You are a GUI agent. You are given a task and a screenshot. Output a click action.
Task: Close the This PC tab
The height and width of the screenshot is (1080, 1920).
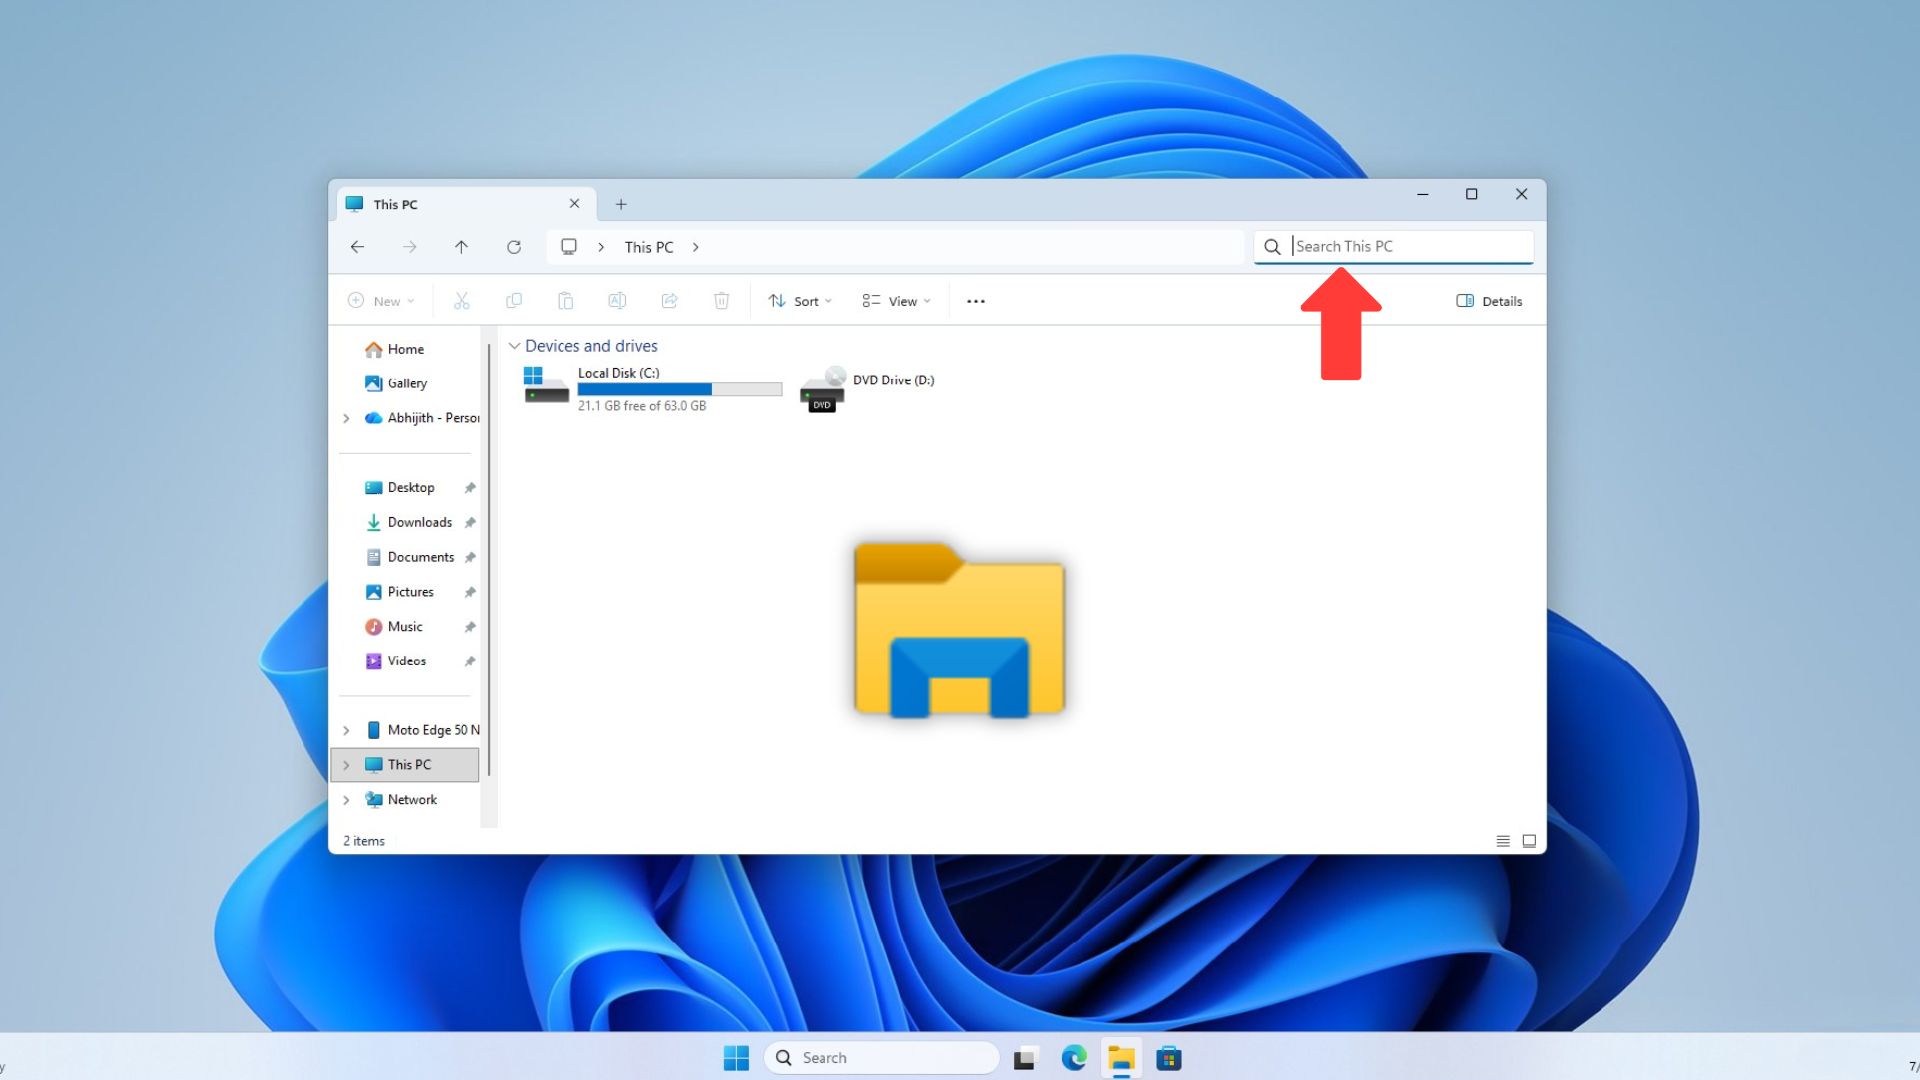(574, 204)
